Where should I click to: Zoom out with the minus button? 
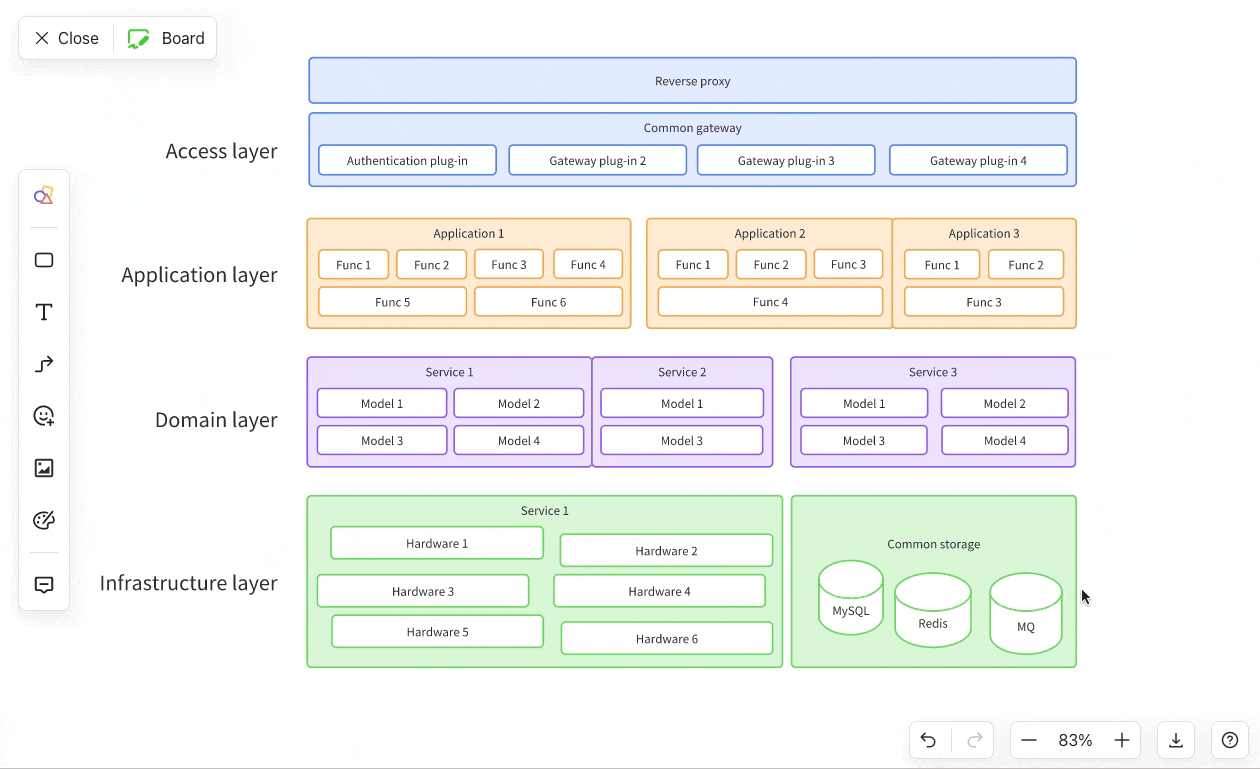[x=1029, y=740]
